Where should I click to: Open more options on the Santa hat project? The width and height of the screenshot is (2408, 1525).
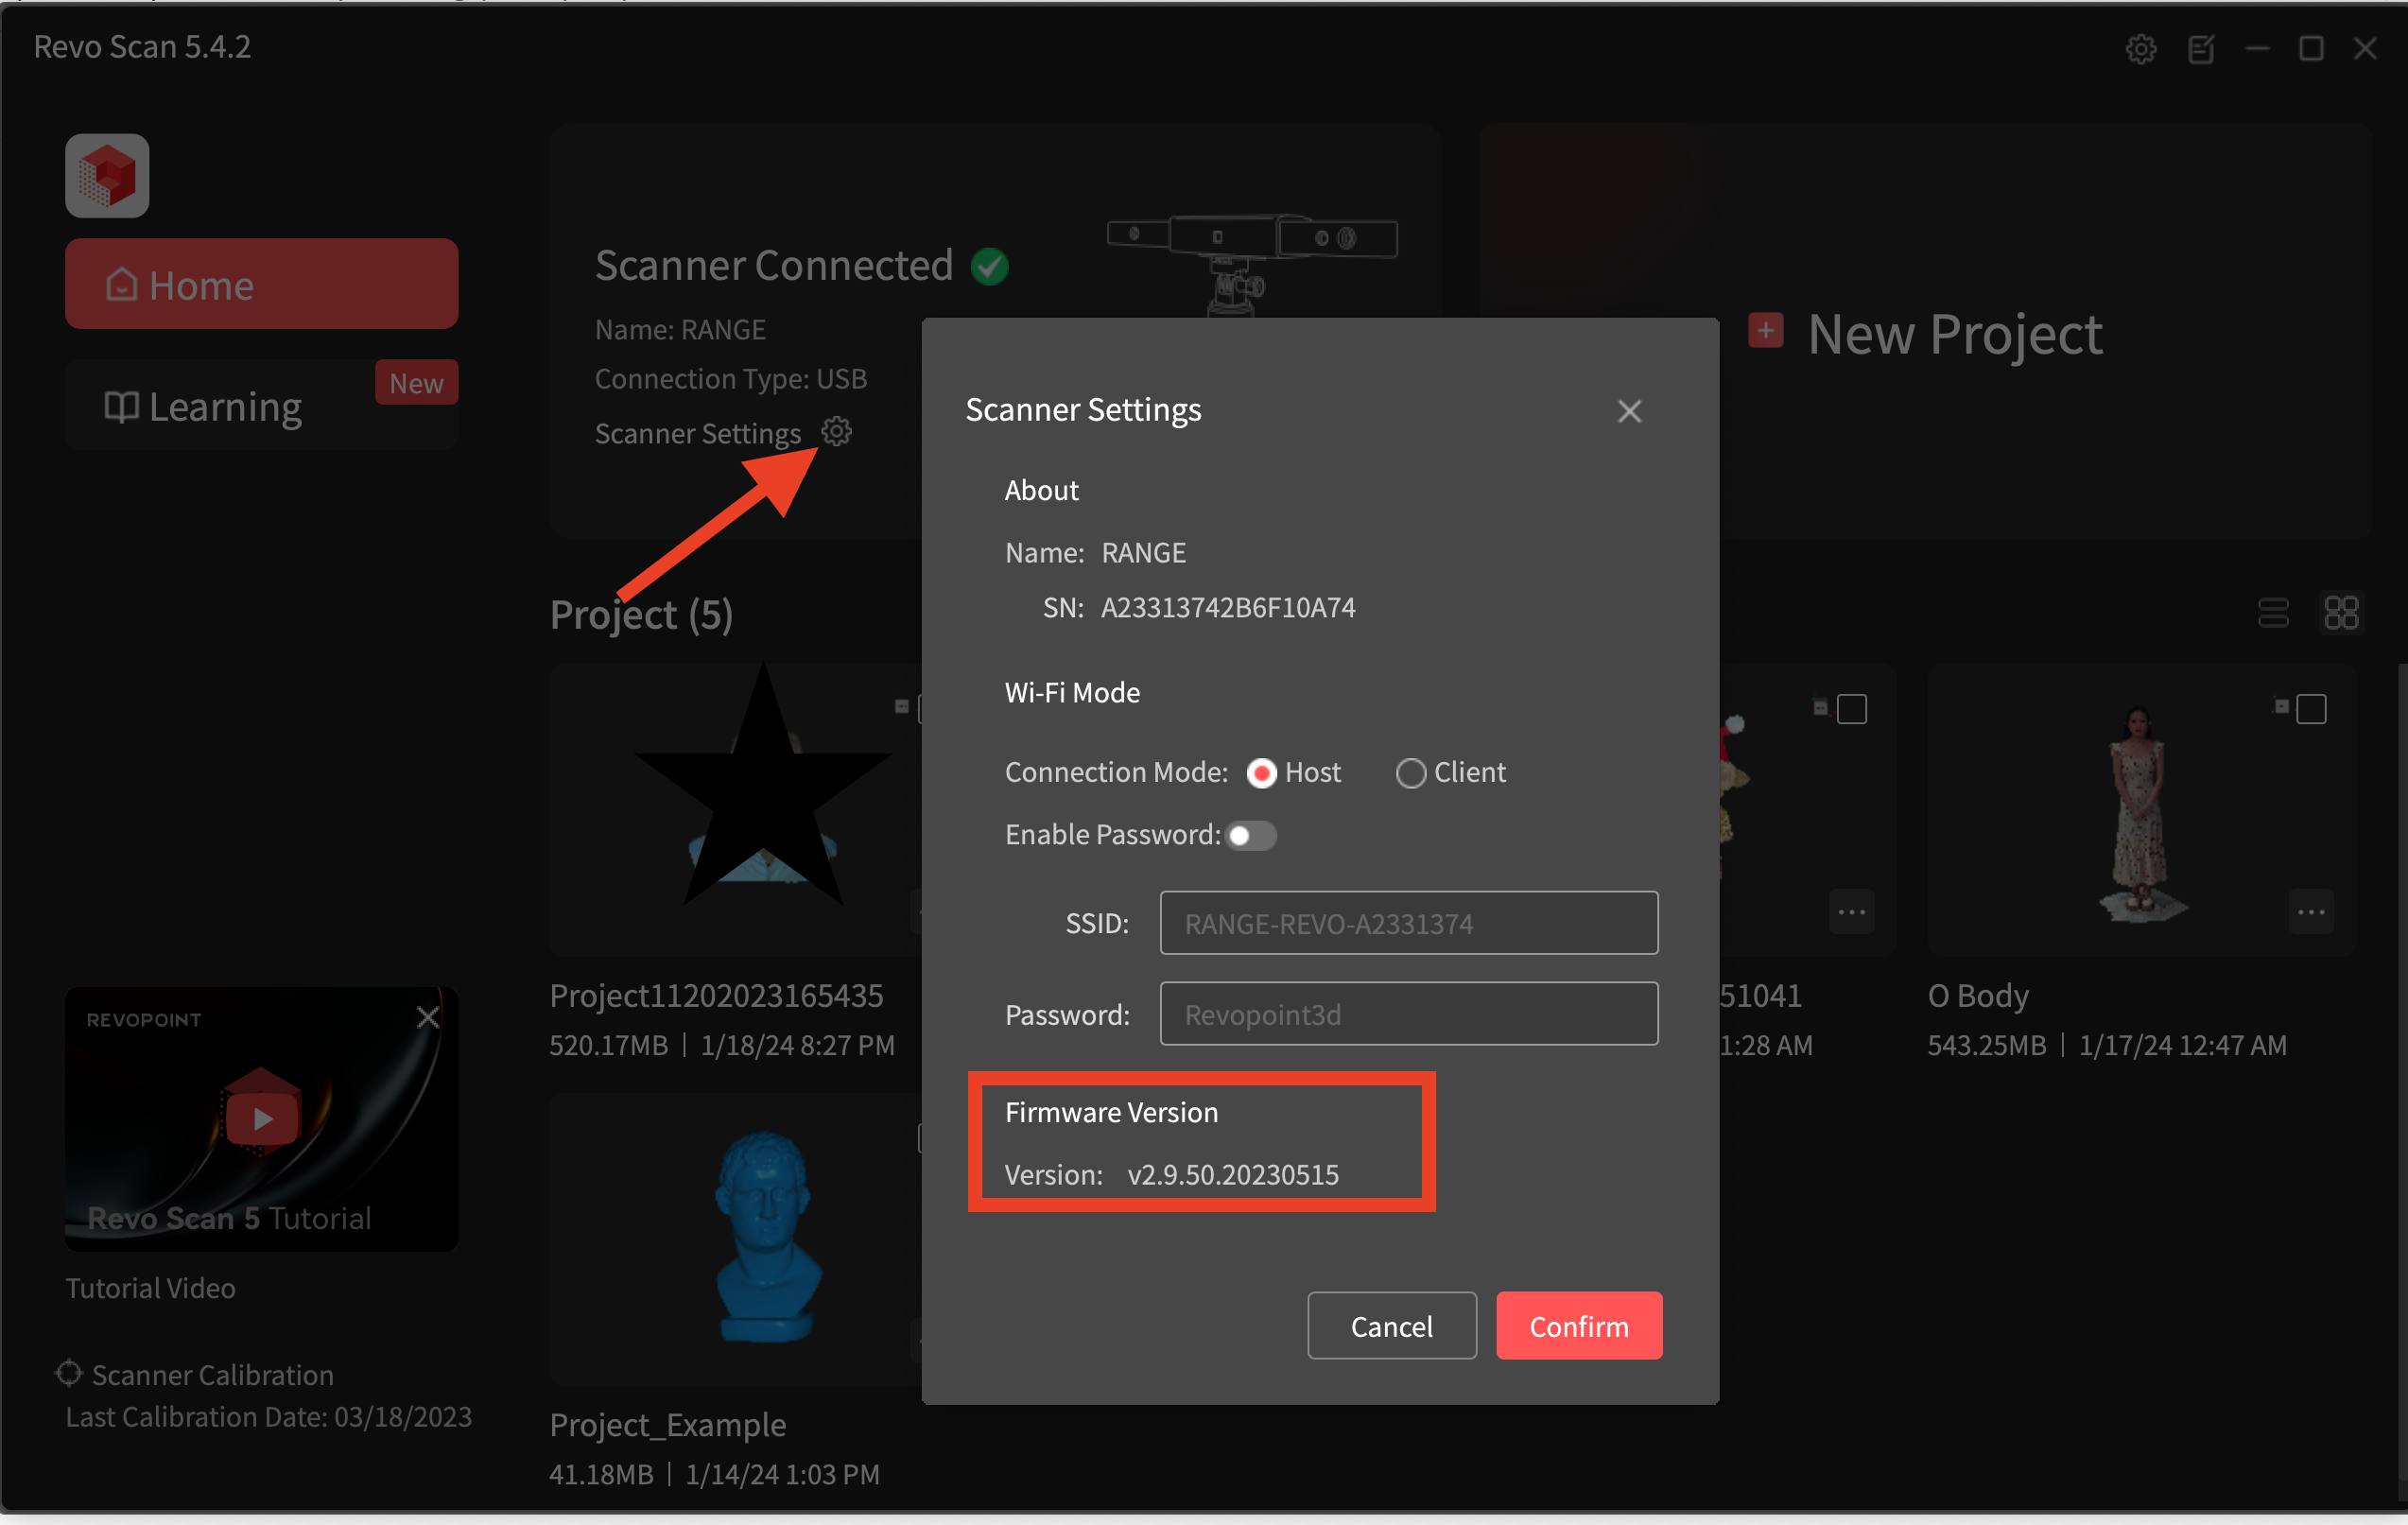tap(1851, 911)
